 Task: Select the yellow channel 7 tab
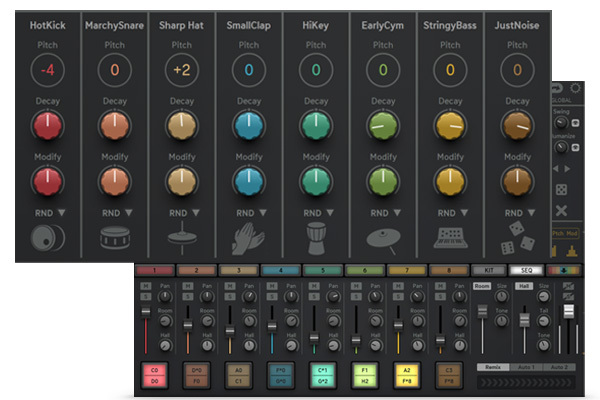[x=407, y=271]
